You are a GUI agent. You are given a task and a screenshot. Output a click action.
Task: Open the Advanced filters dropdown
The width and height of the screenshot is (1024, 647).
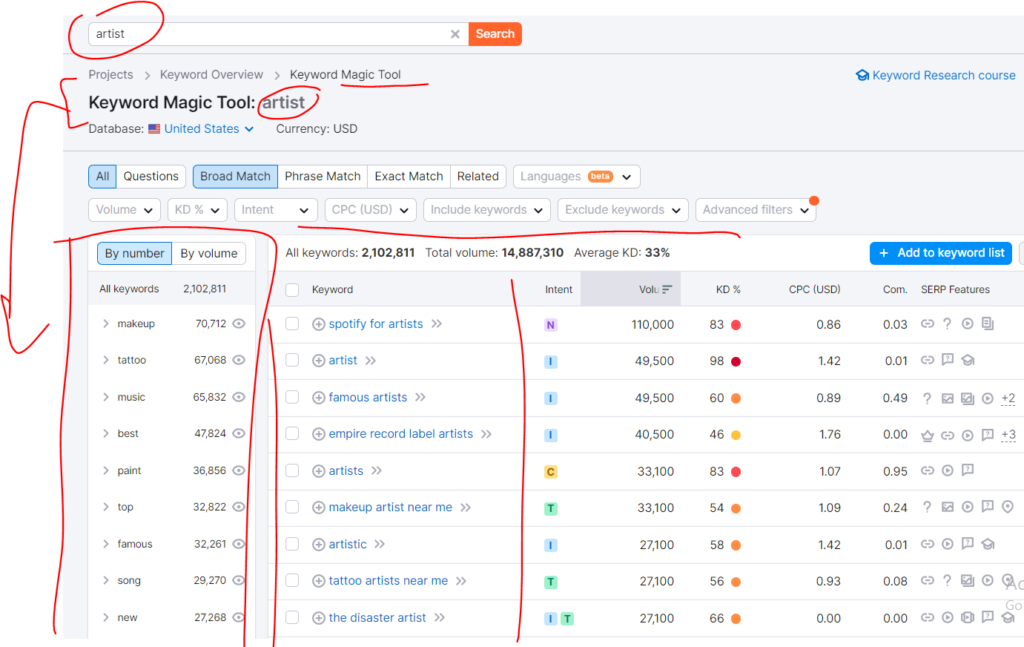coord(756,209)
